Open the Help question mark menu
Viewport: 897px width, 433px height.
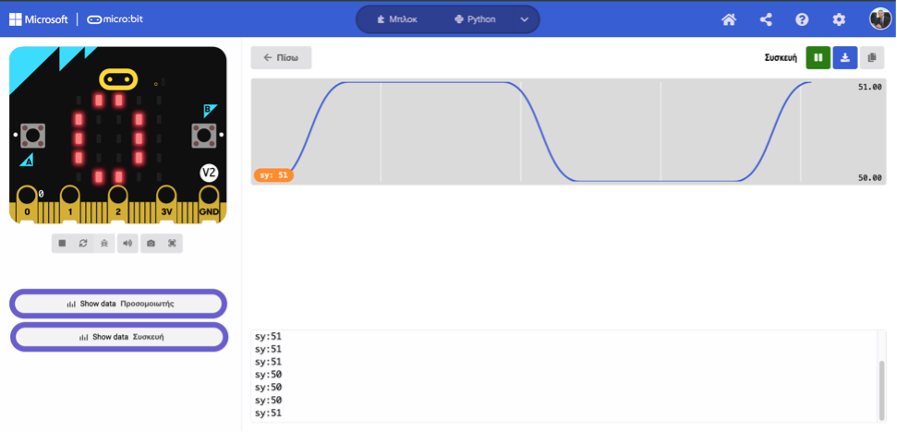click(802, 19)
